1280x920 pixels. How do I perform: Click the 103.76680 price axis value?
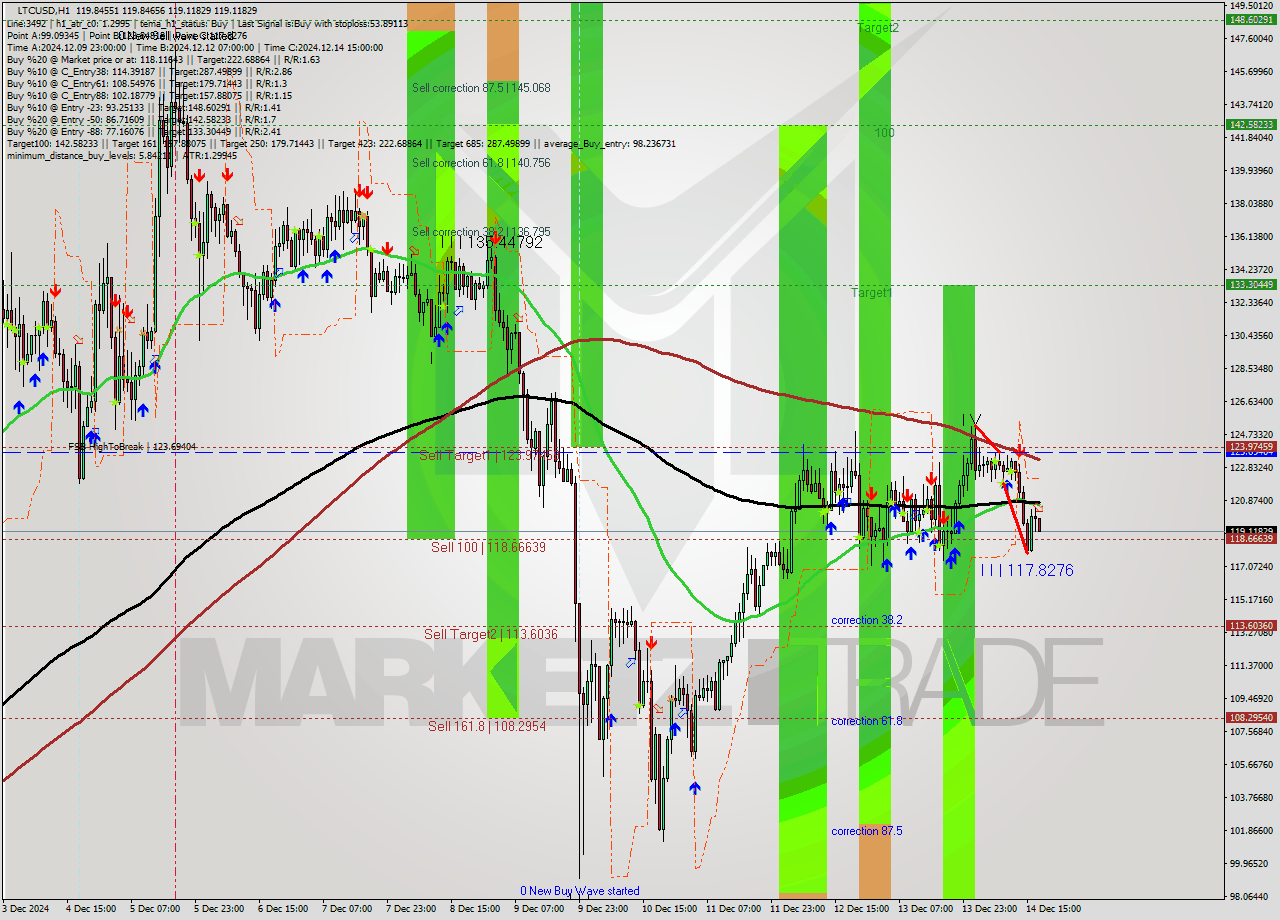(1251, 797)
